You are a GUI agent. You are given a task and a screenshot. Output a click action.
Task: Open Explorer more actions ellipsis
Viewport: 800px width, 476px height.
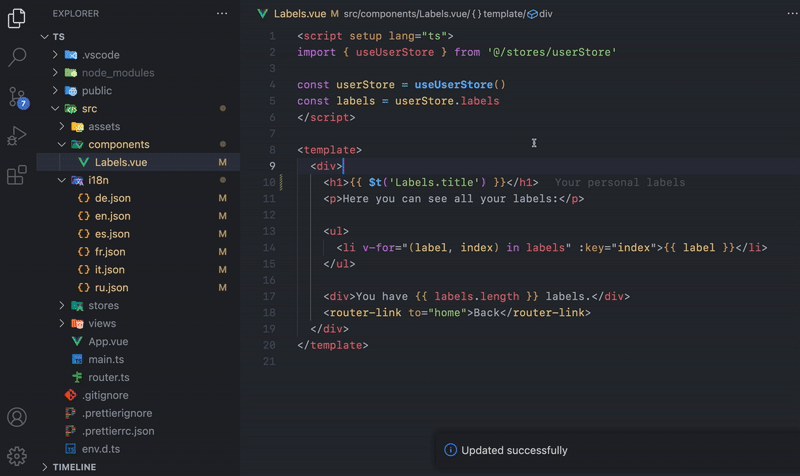click(222, 13)
